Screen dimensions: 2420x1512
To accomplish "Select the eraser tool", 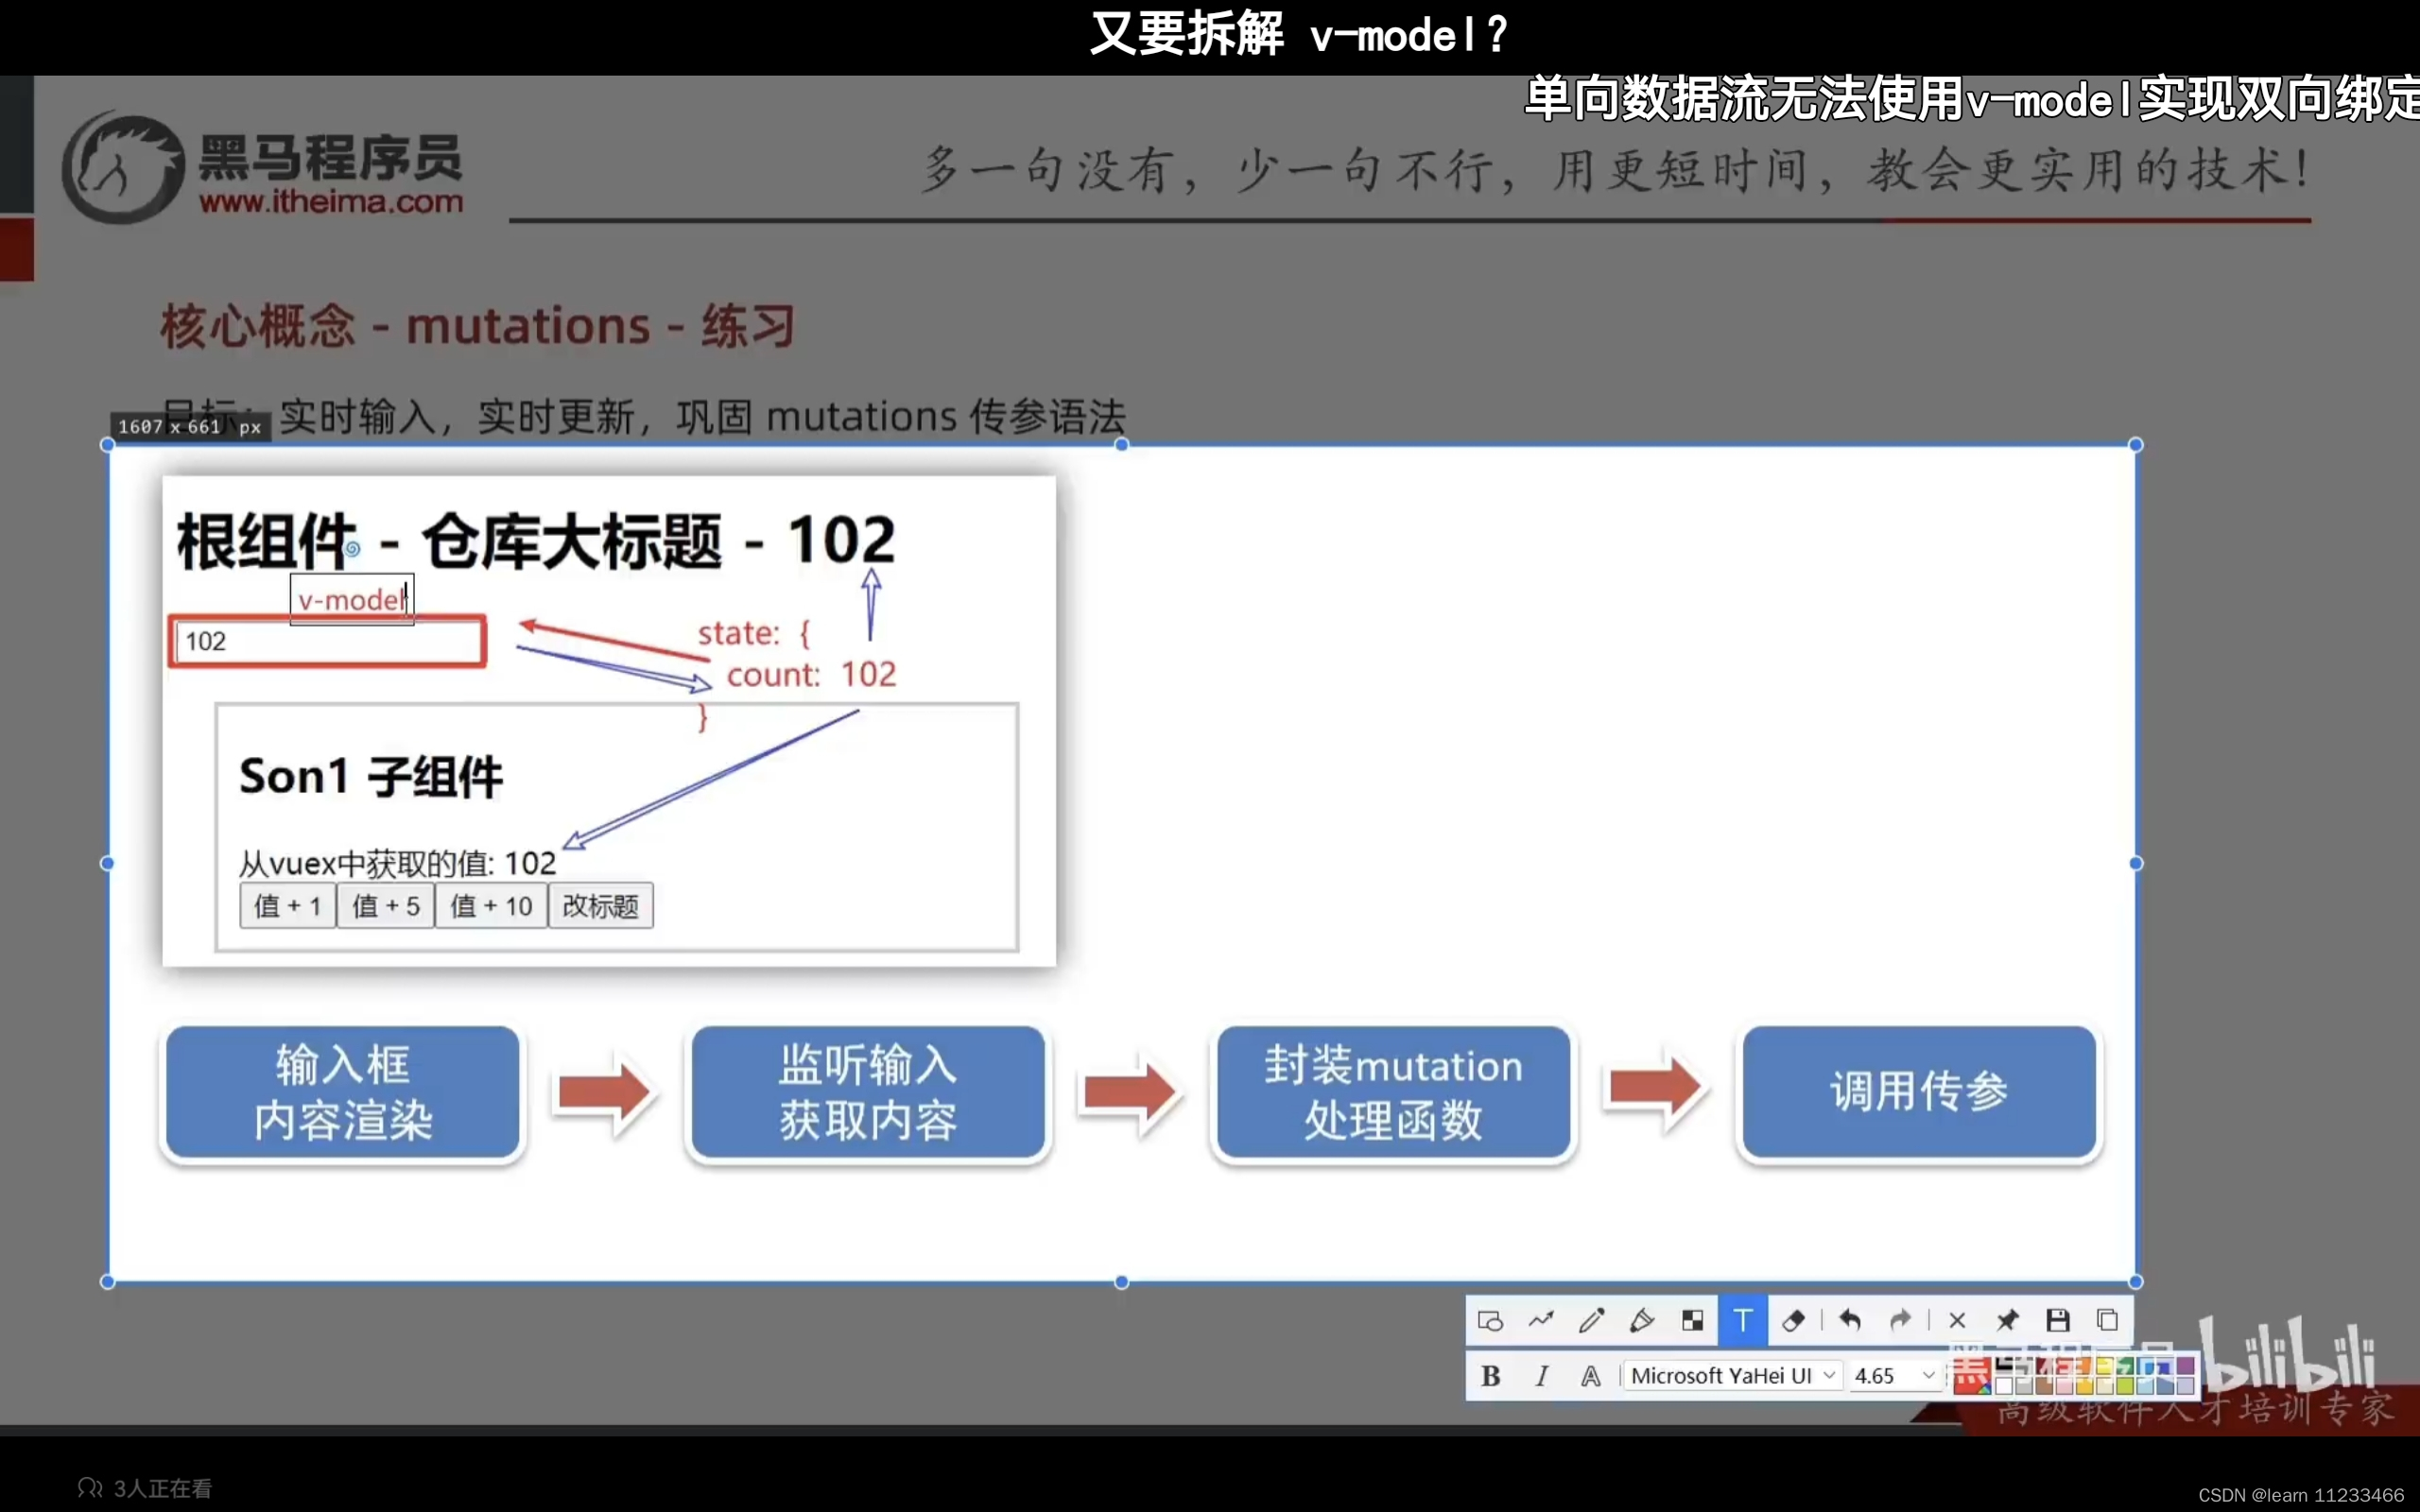I will 1793,1321.
